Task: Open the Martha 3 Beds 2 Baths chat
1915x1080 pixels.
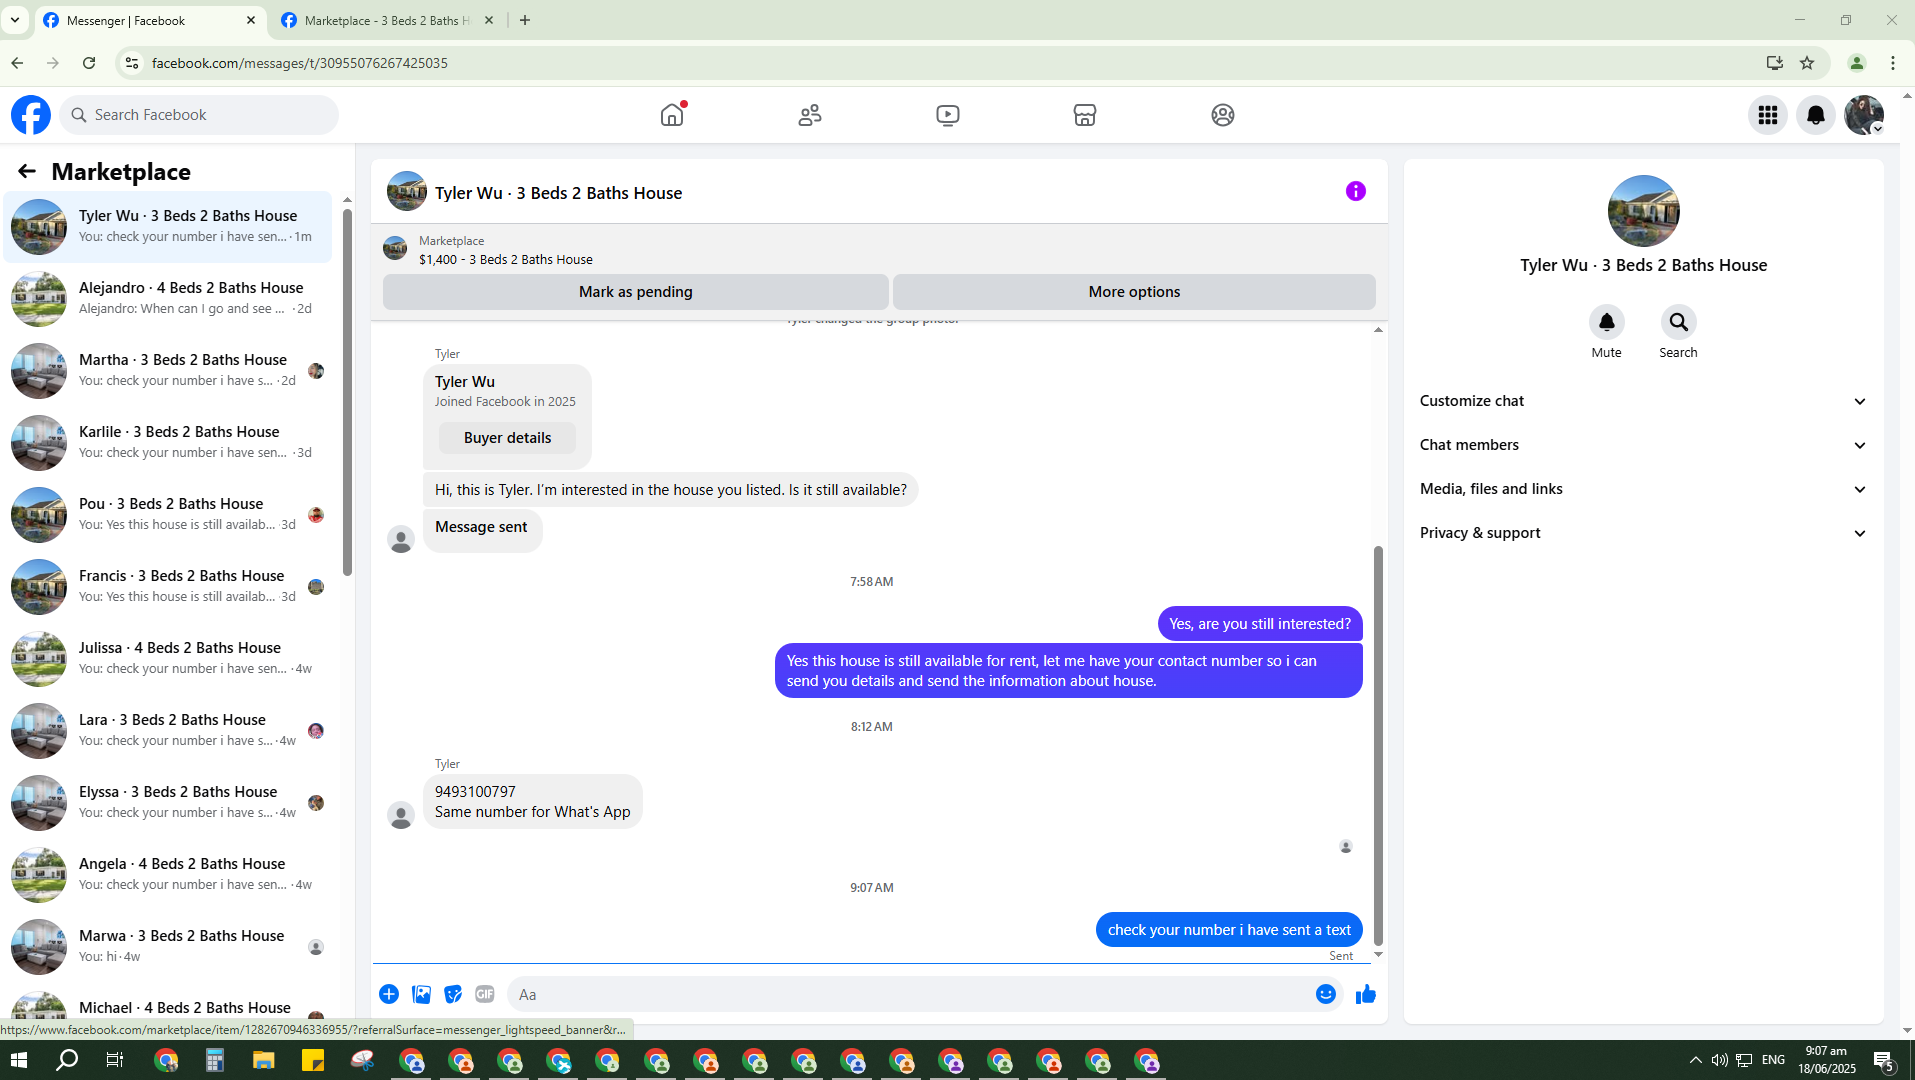Action: tap(168, 371)
